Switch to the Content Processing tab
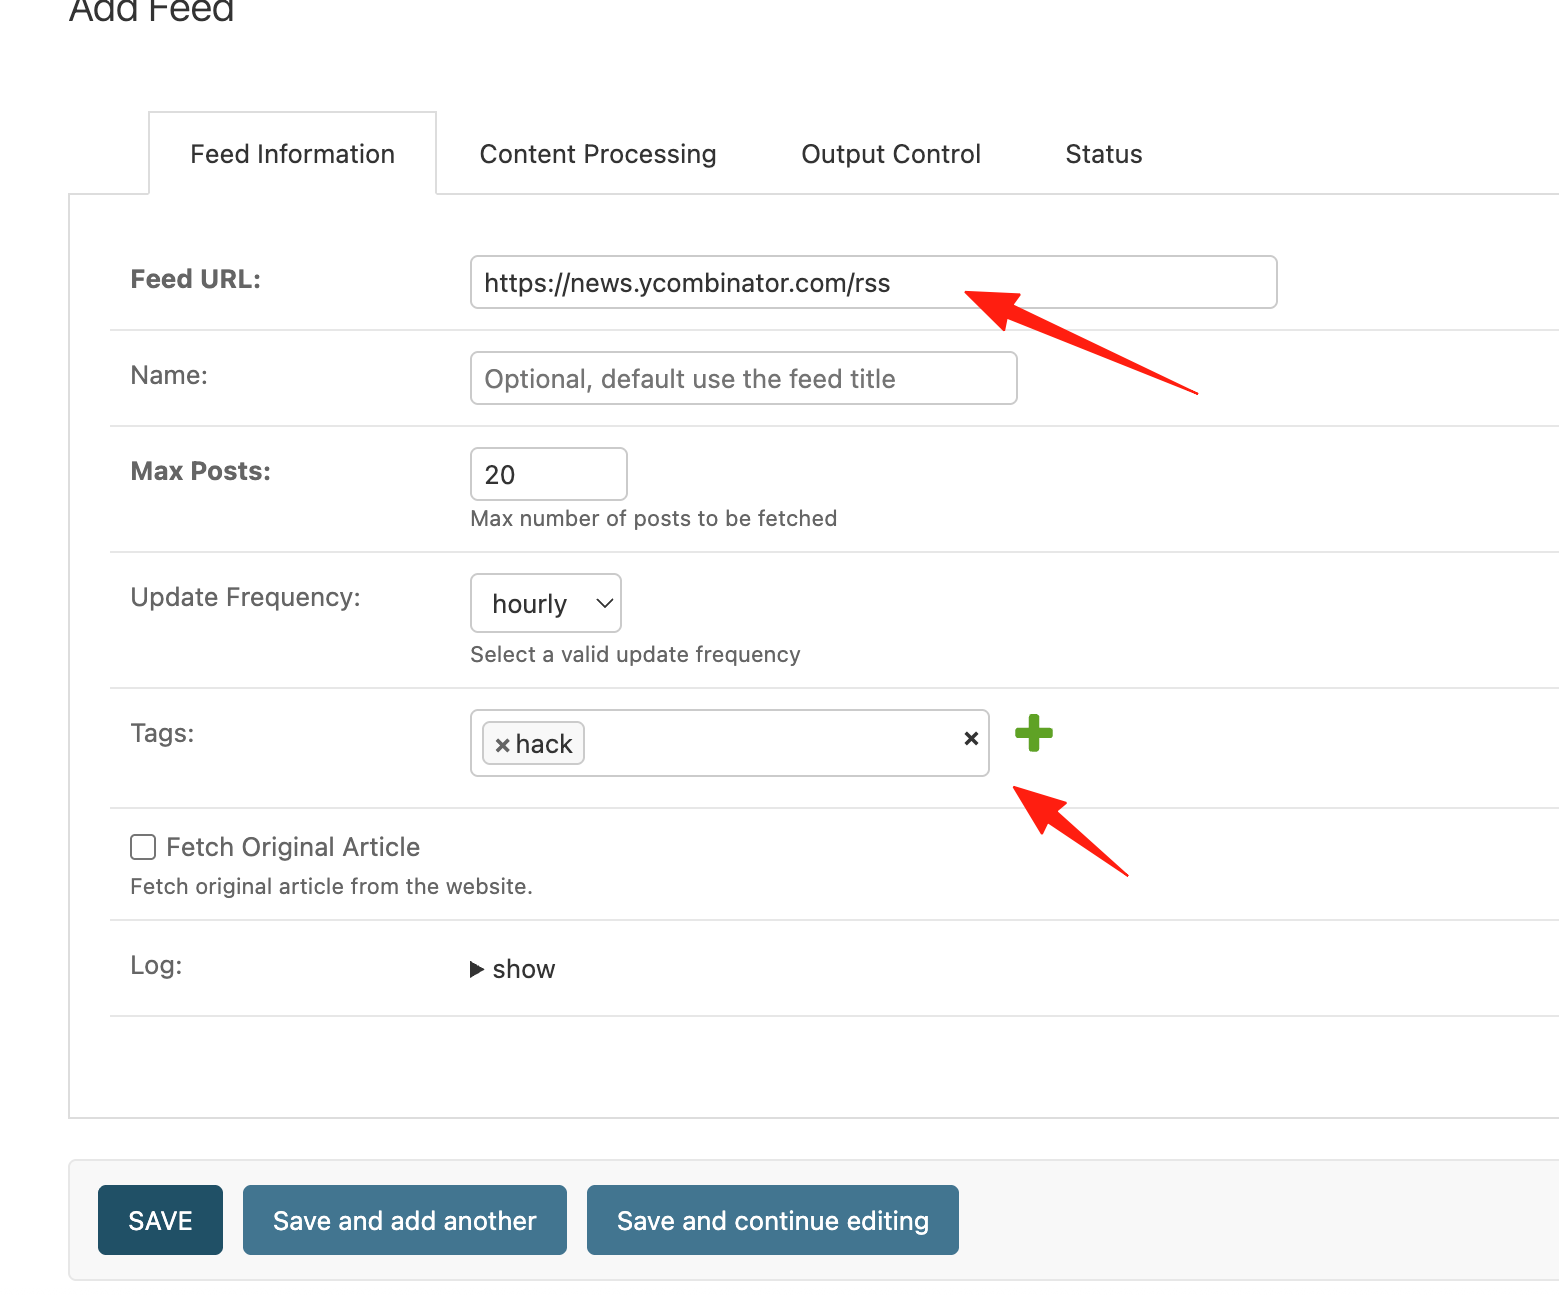 tap(598, 154)
